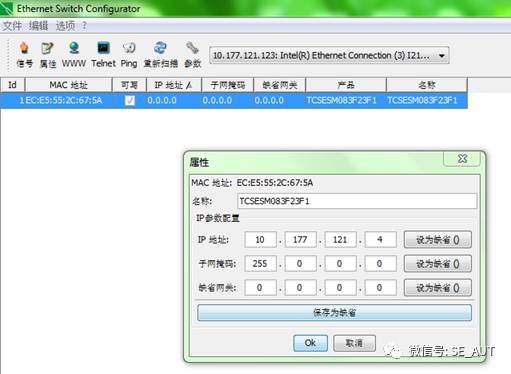Click the IP address third octet field 121
This screenshot has height=374, width=511.
pyautogui.click(x=340, y=240)
